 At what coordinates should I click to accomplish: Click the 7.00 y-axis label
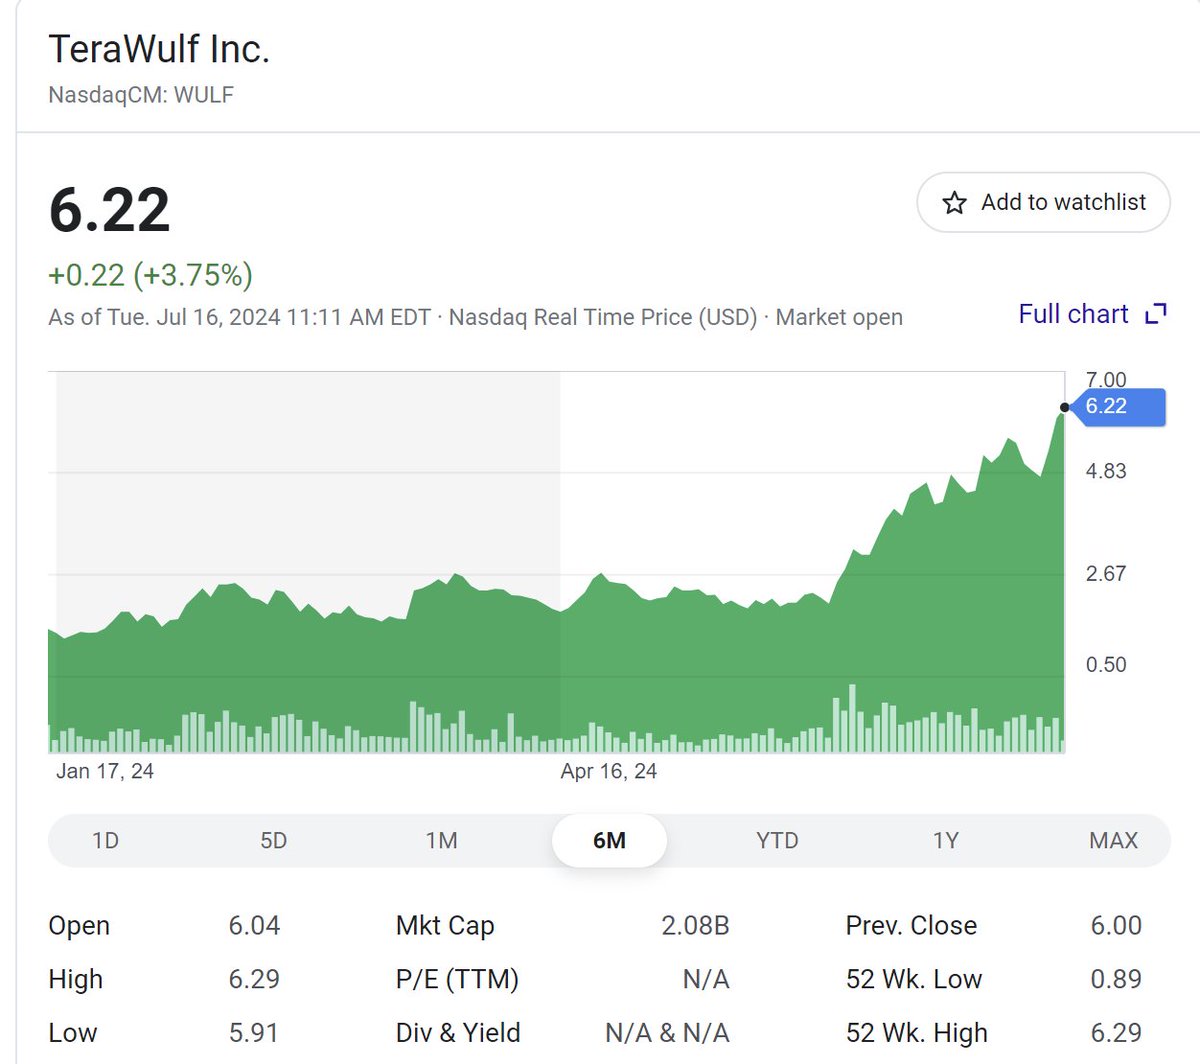[x=1106, y=380]
